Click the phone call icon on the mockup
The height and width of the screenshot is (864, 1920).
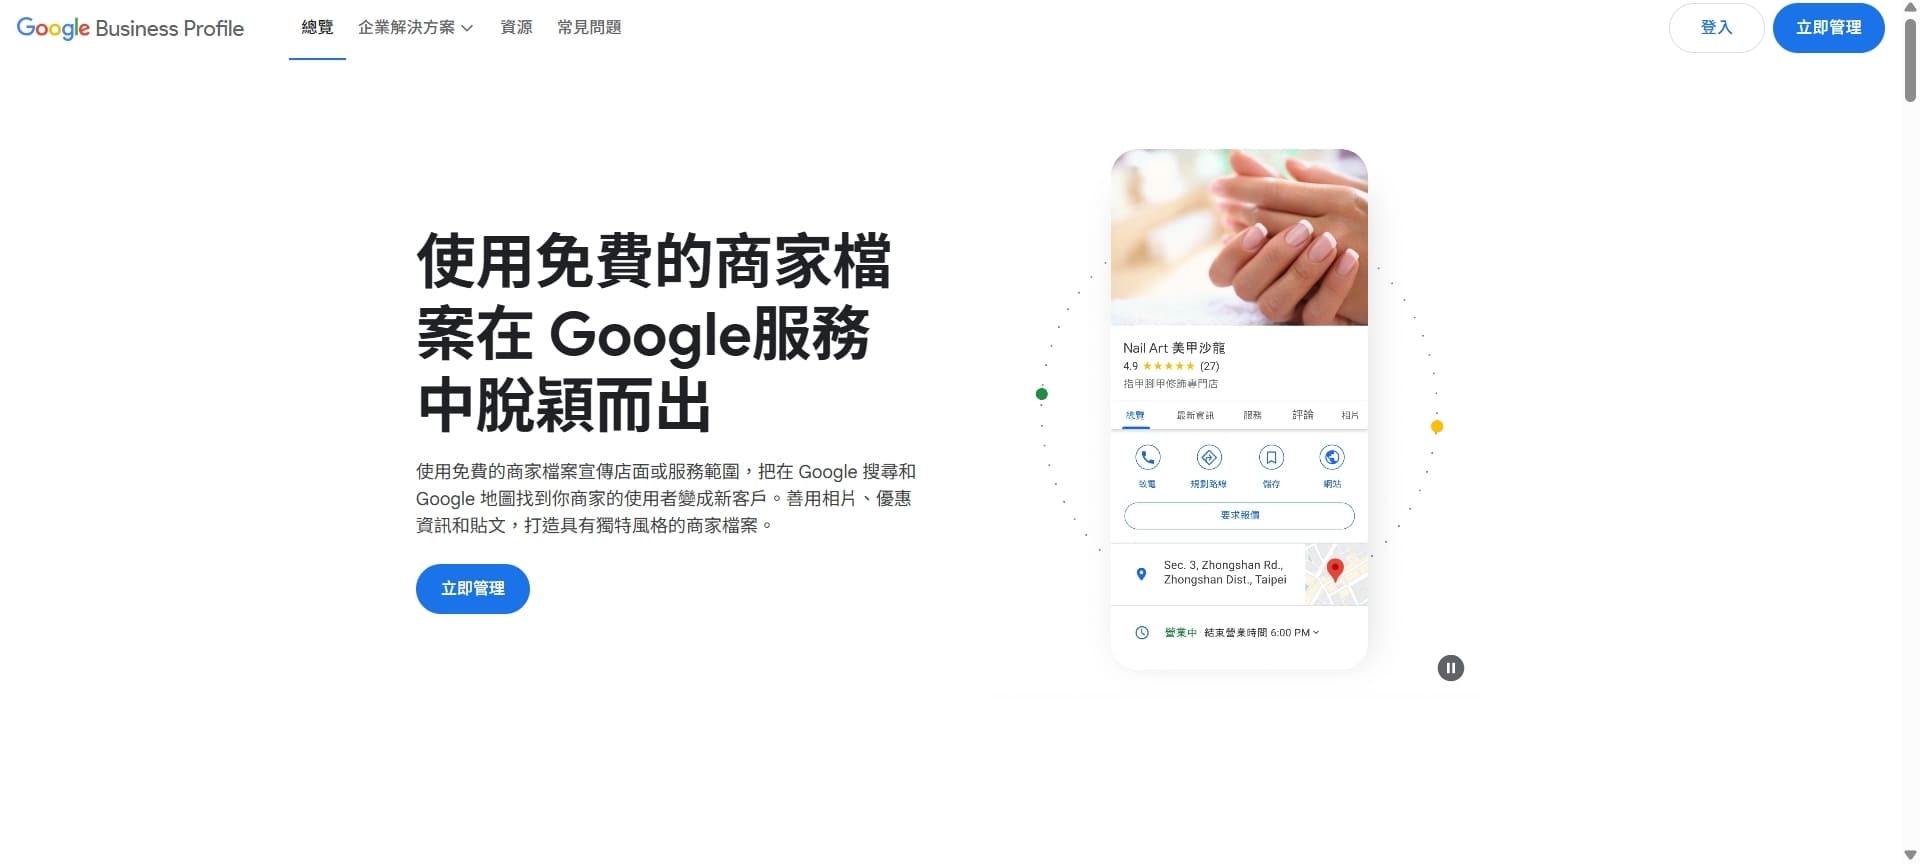click(1147, 457)
